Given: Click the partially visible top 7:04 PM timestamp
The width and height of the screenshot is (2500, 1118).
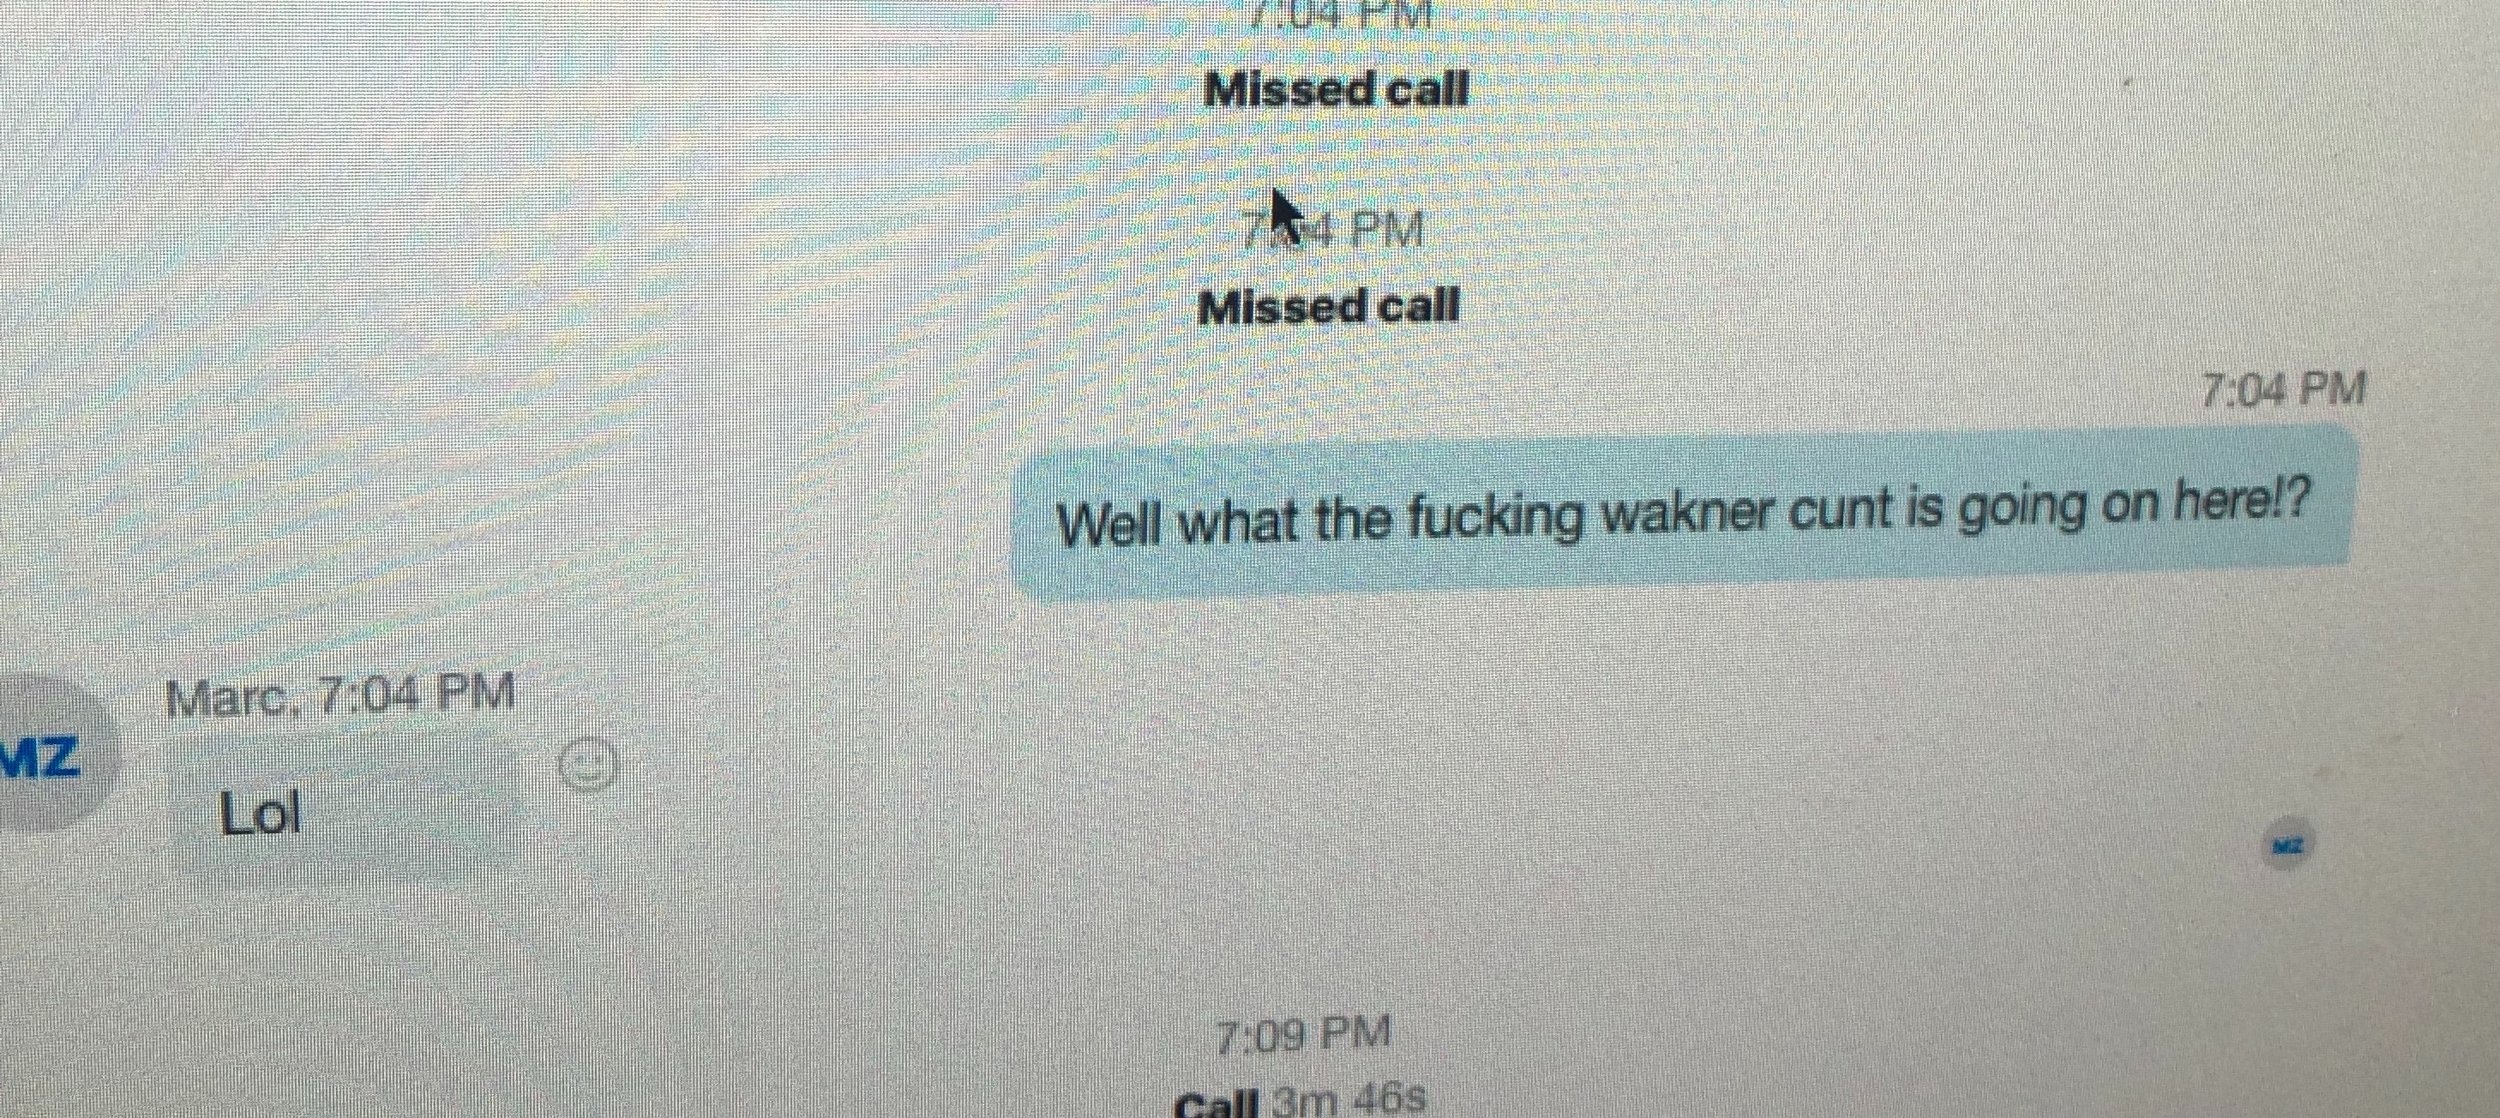Looking at the screenshot, I should point(1337,13).
